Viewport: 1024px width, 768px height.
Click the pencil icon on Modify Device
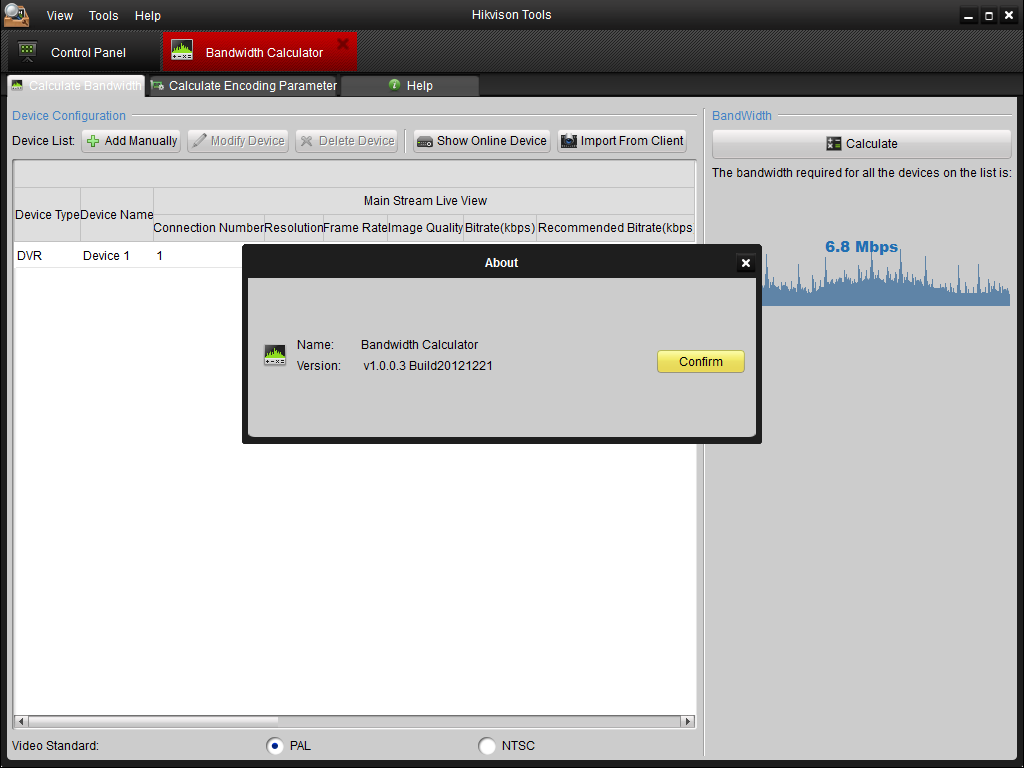pos(199,140)
